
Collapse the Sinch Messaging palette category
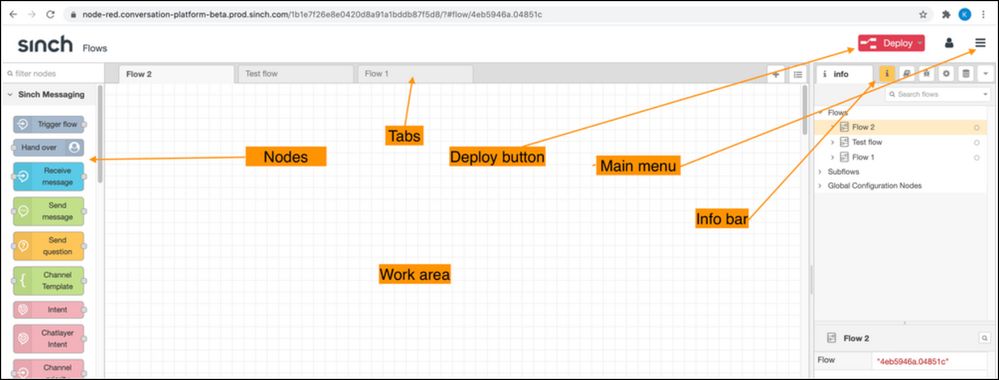10,94
